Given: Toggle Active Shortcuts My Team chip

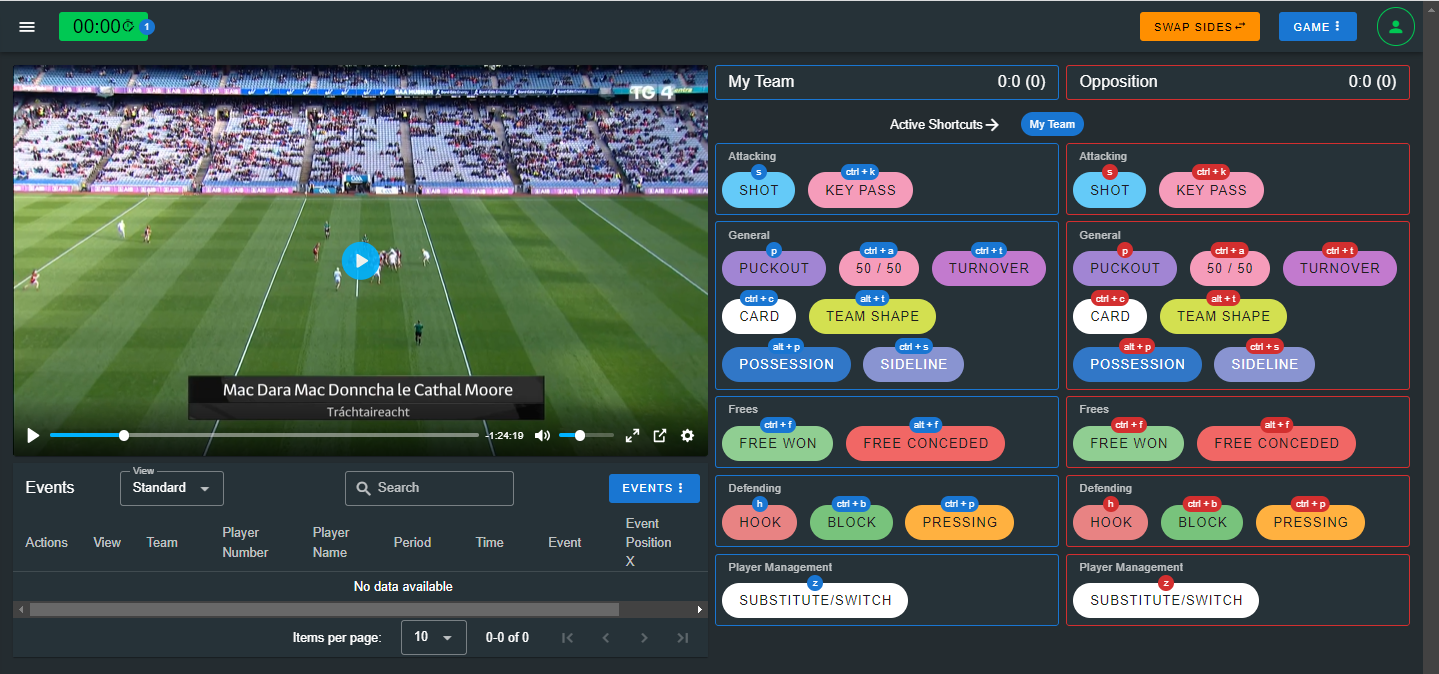Looking at the screenshot, I should coord(1051,125).
